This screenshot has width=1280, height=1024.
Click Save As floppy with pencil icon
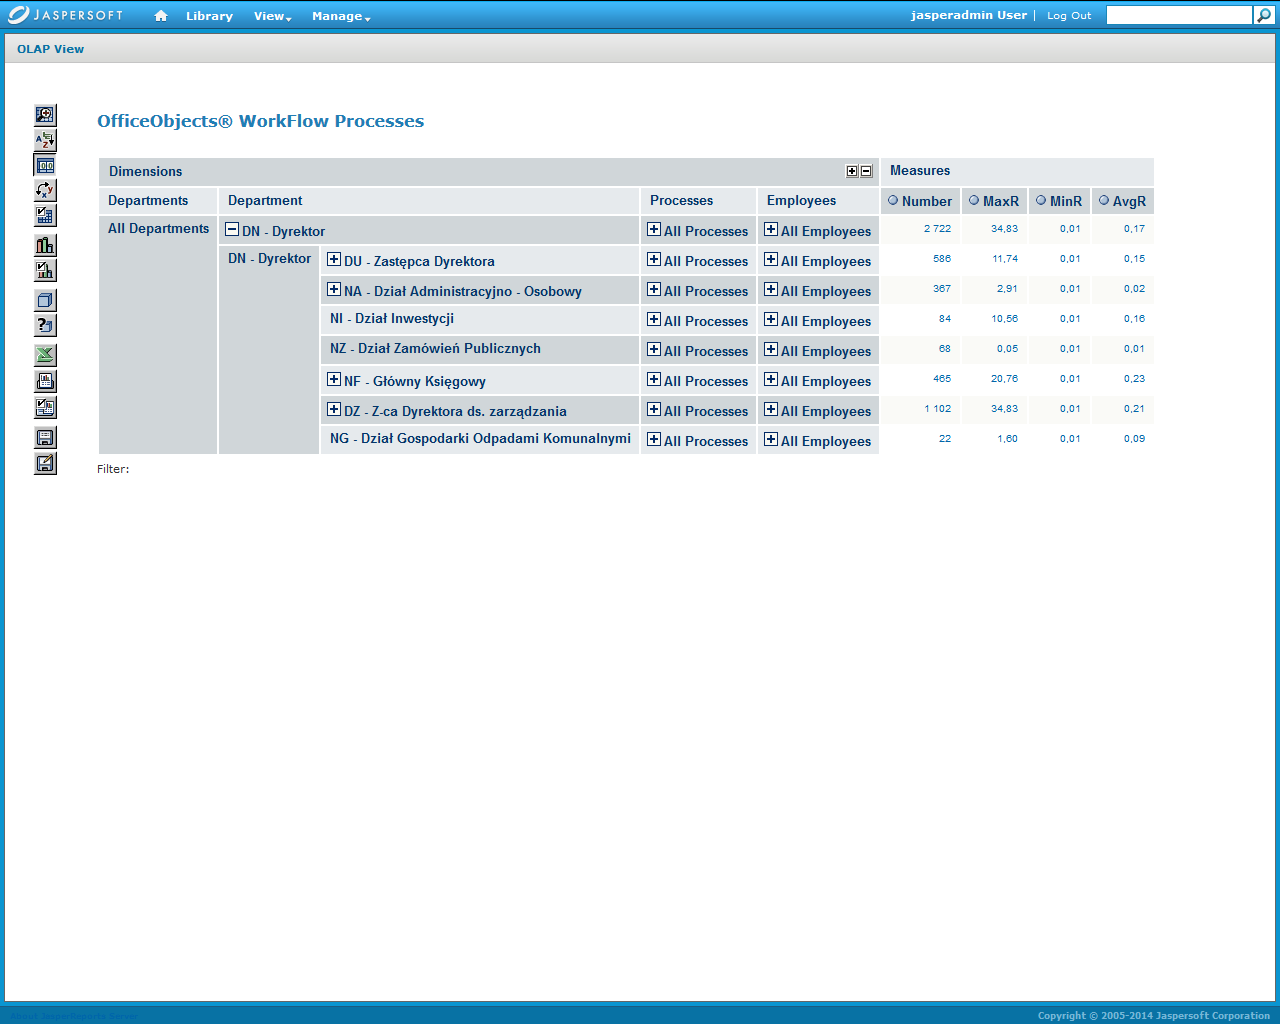point(45,463)
